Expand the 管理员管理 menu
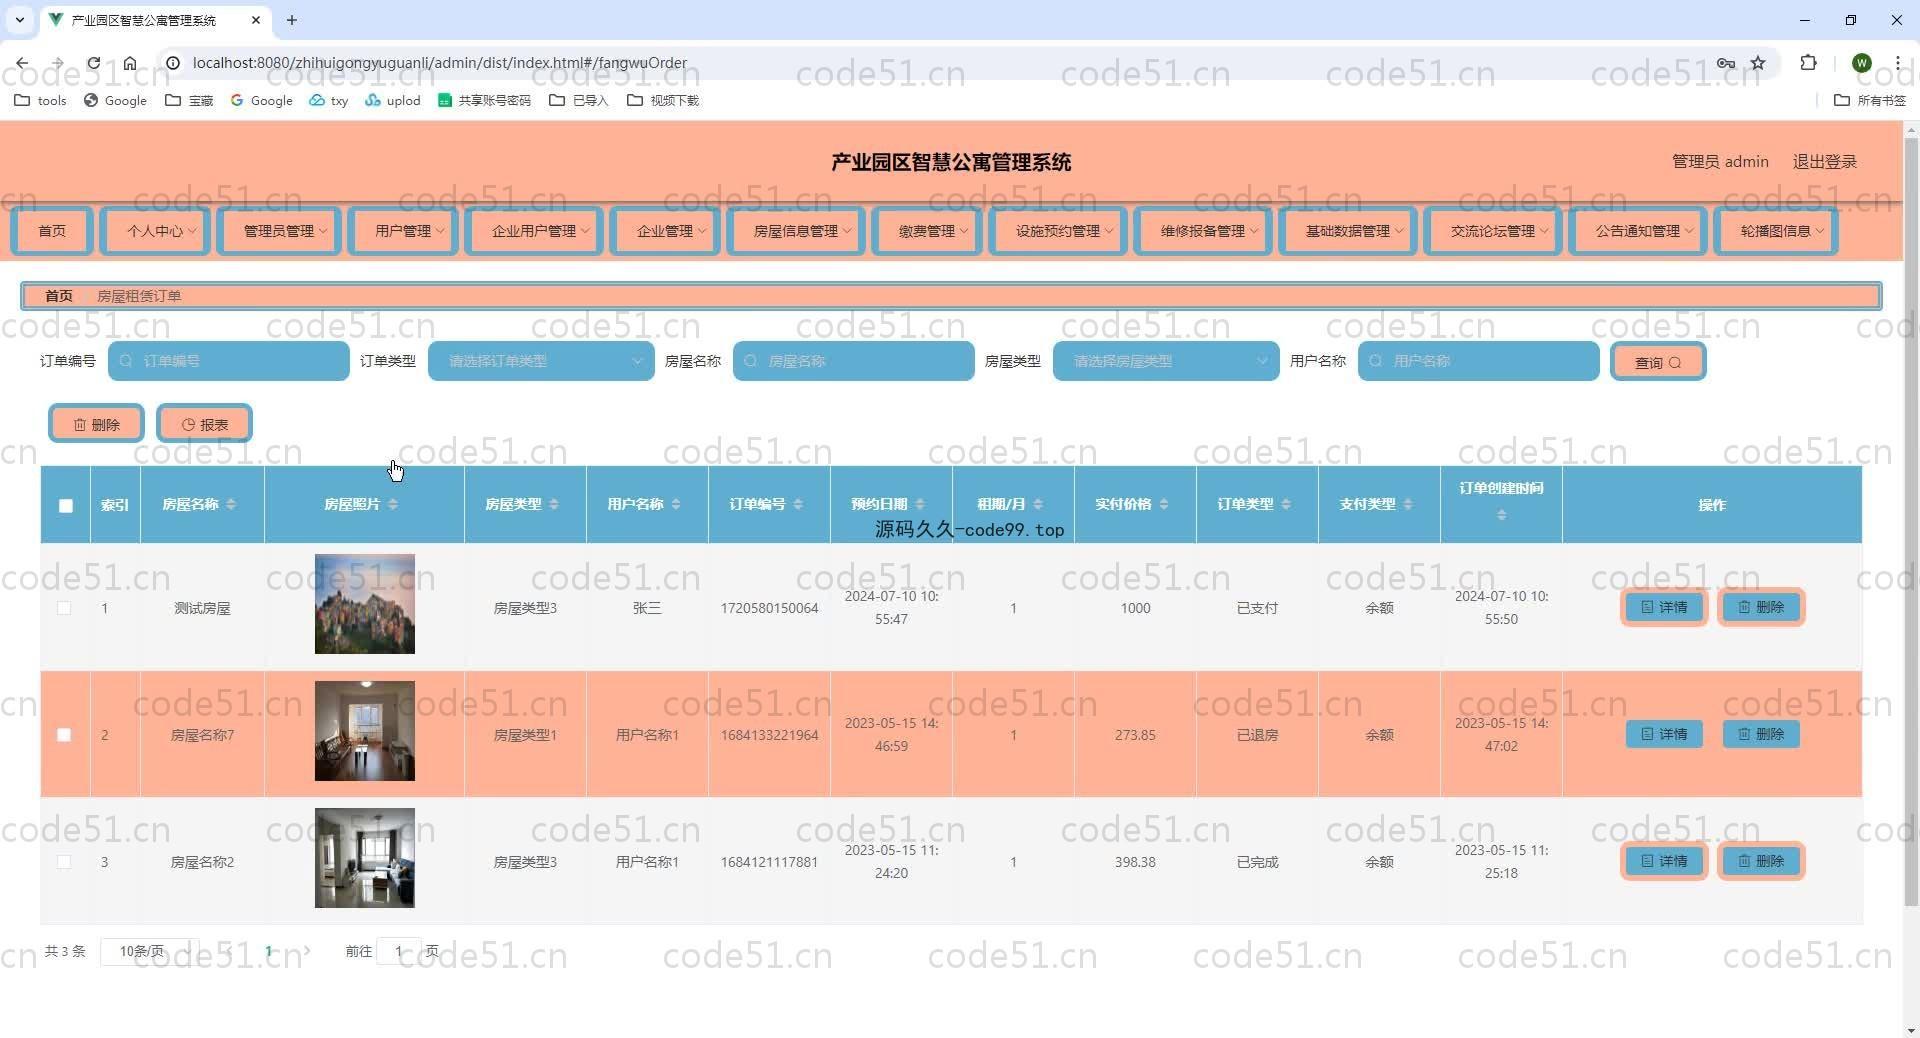Screen dimensions: 1920x1038 pyautogui.click(x=279, y=231)
